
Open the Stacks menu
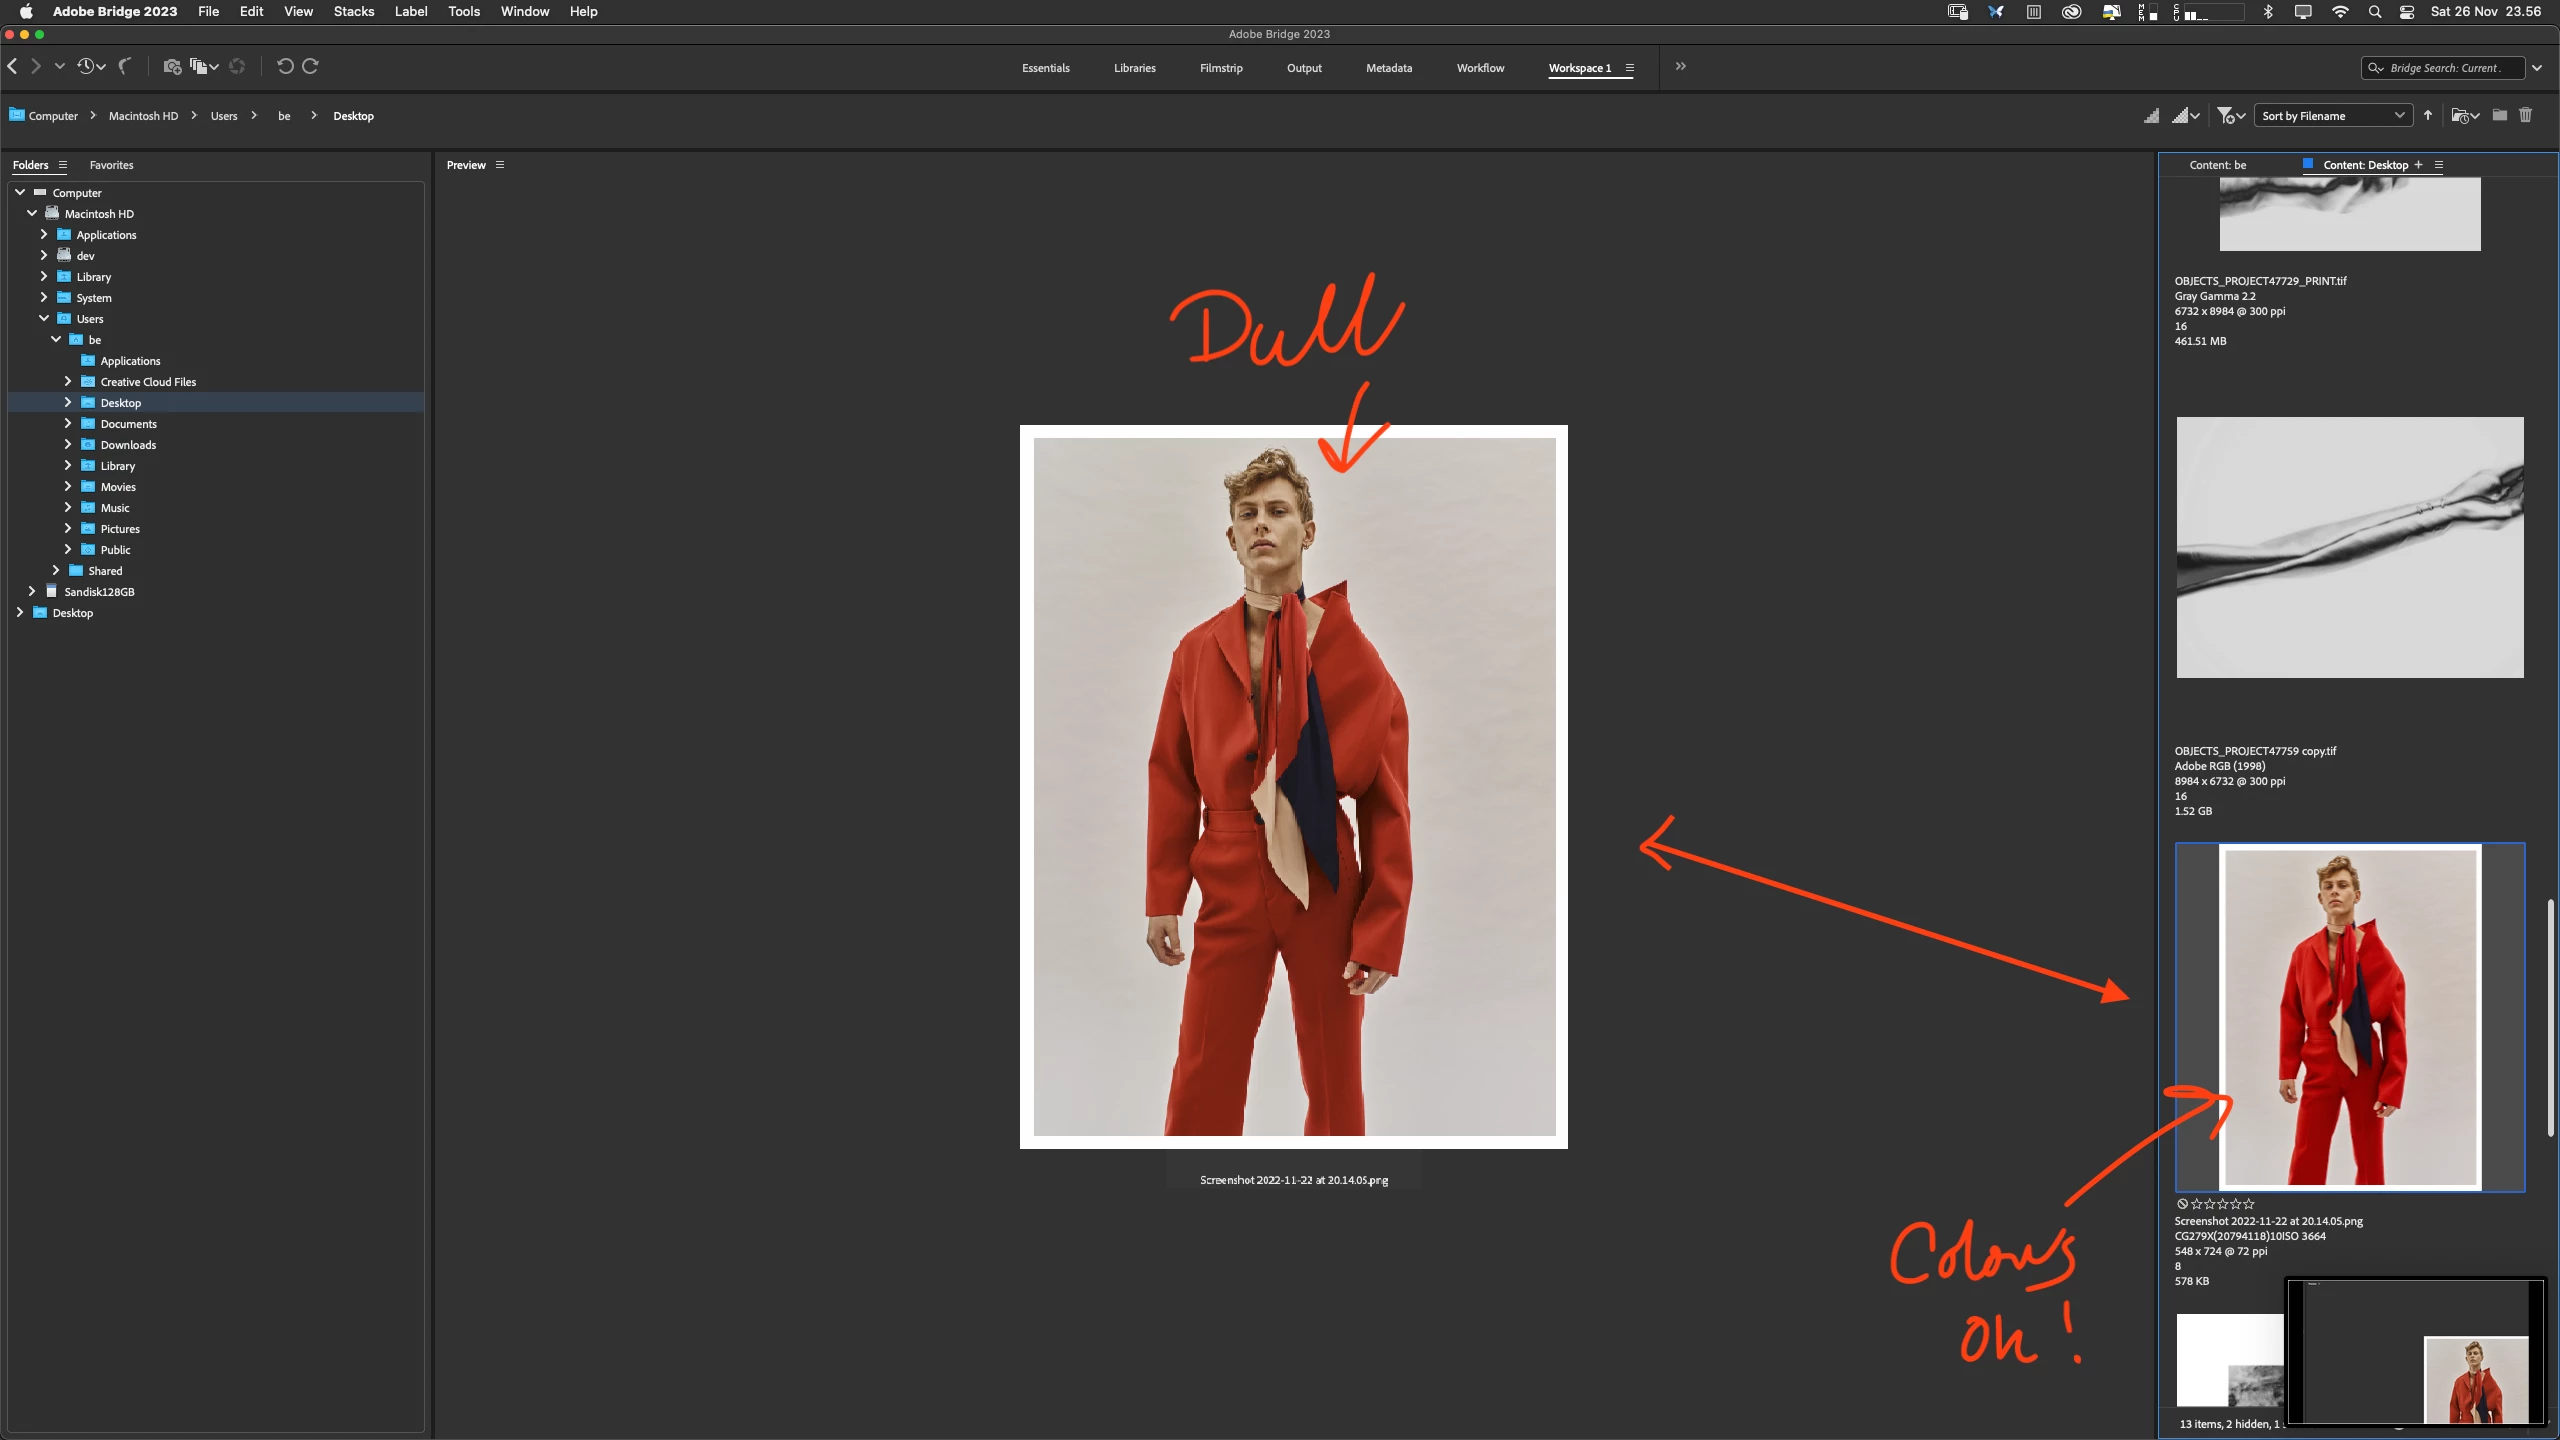(353, 11)
